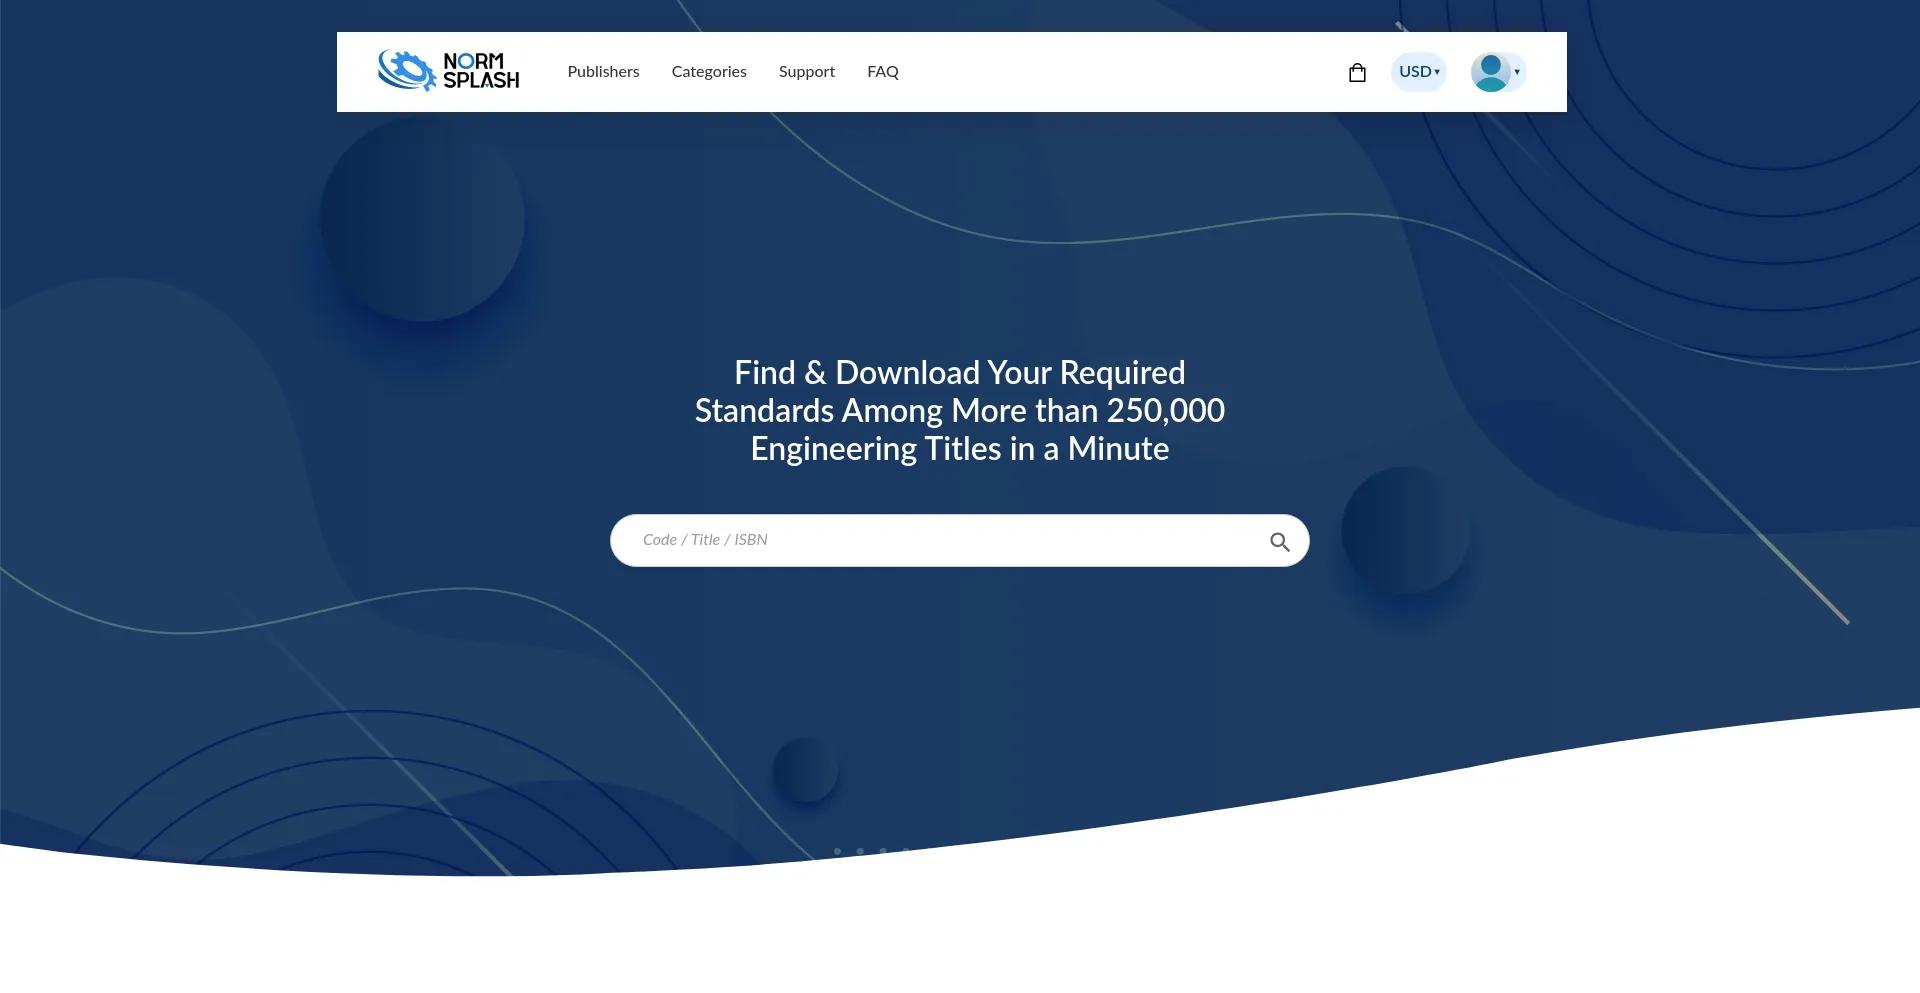Open the Categories menu item
The height and width of the screenshot is (993, 1920).
[x=709, y=72]
